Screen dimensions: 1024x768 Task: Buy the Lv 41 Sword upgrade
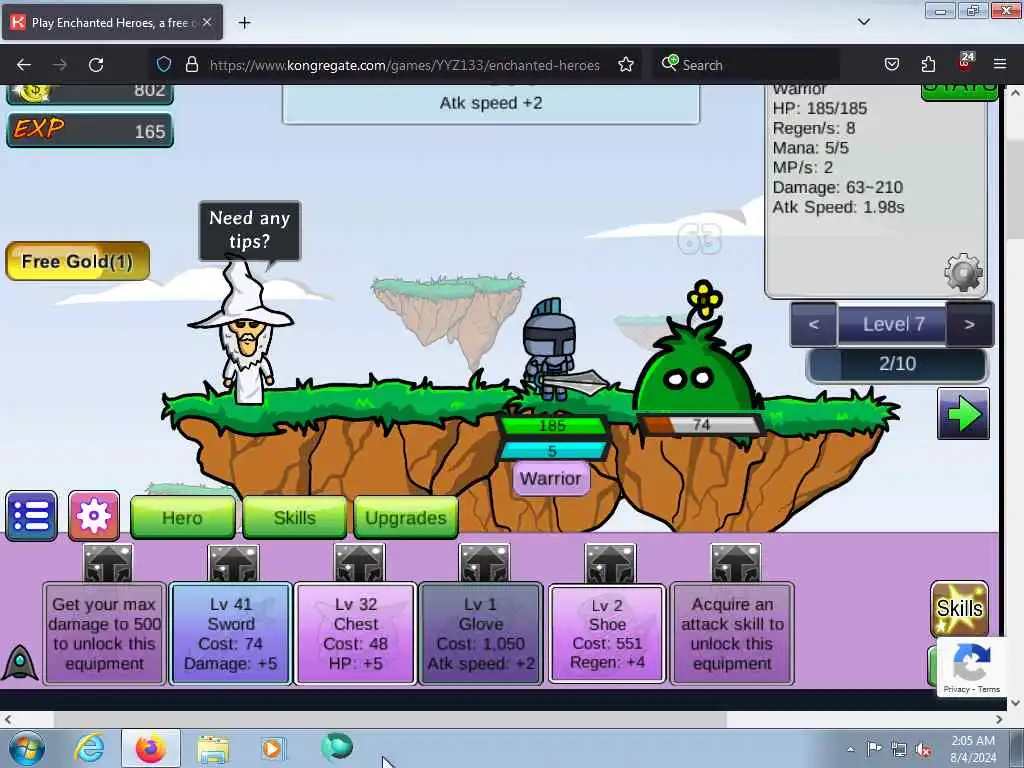pyautogui.click(x=231, y=633)
